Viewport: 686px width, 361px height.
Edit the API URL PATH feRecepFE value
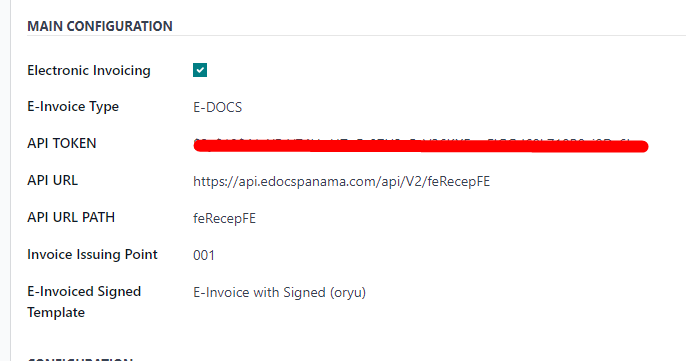pos(224,218)
